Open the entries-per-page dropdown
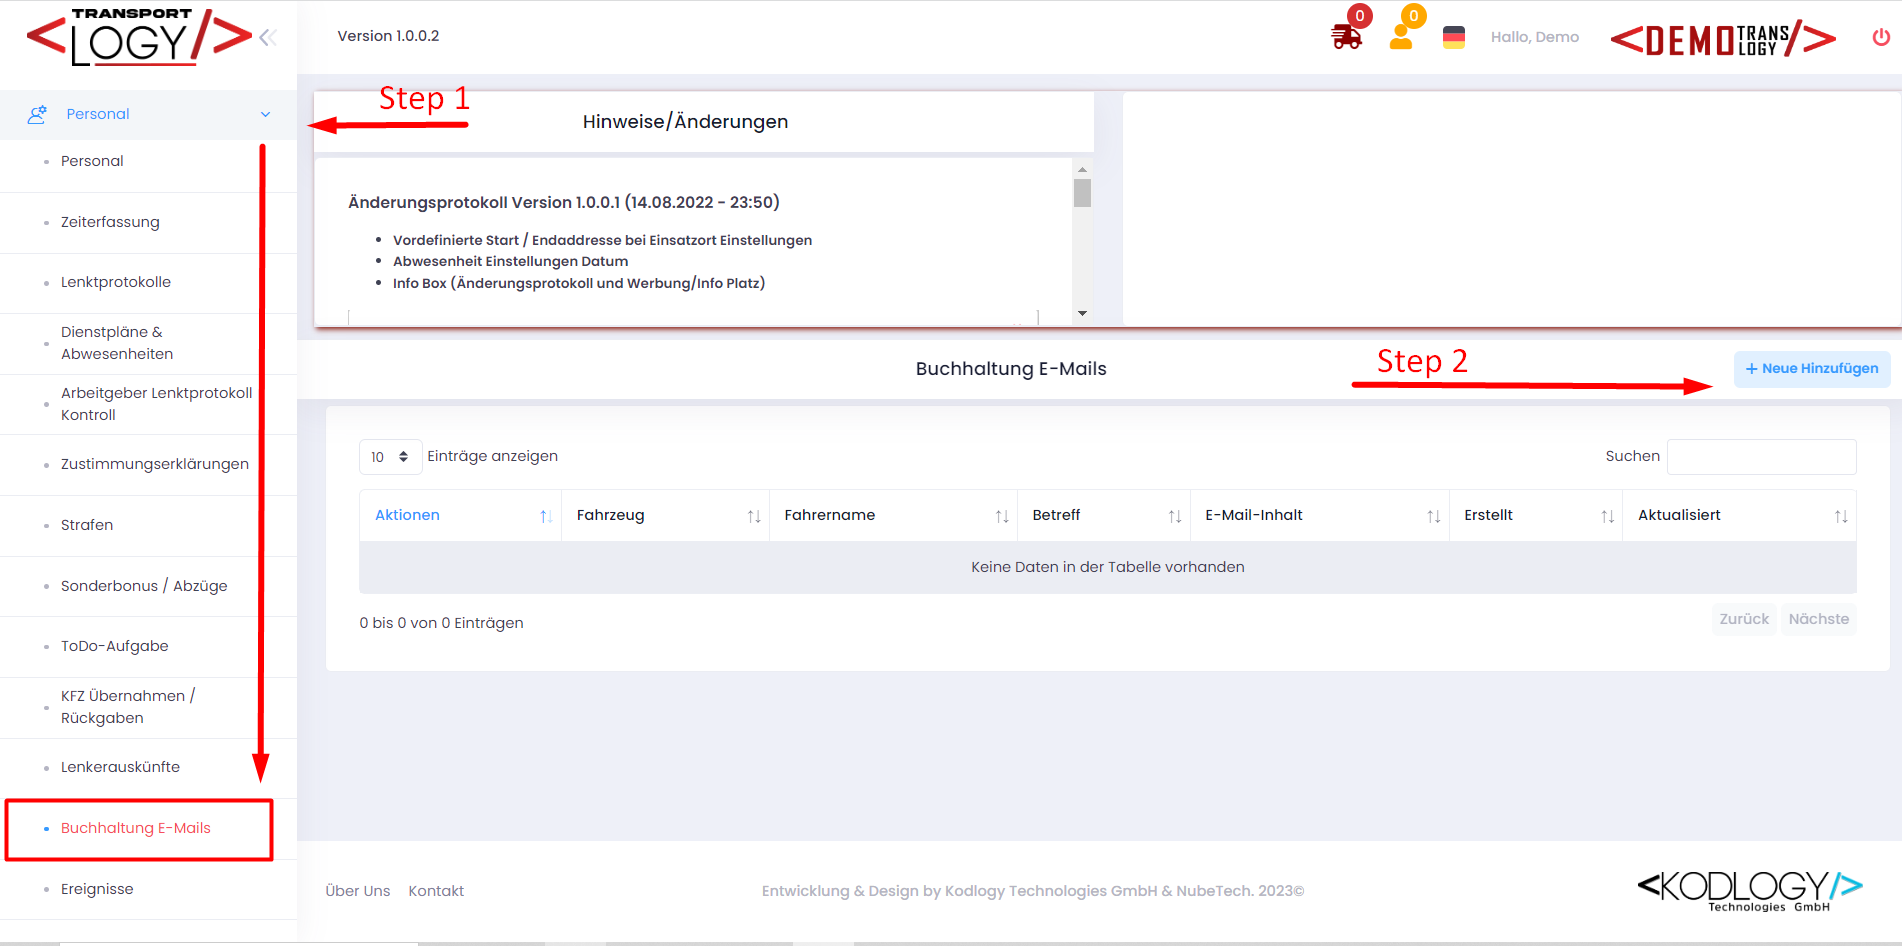The width and height of the screenshot is (1902, 946). [390, 457]
